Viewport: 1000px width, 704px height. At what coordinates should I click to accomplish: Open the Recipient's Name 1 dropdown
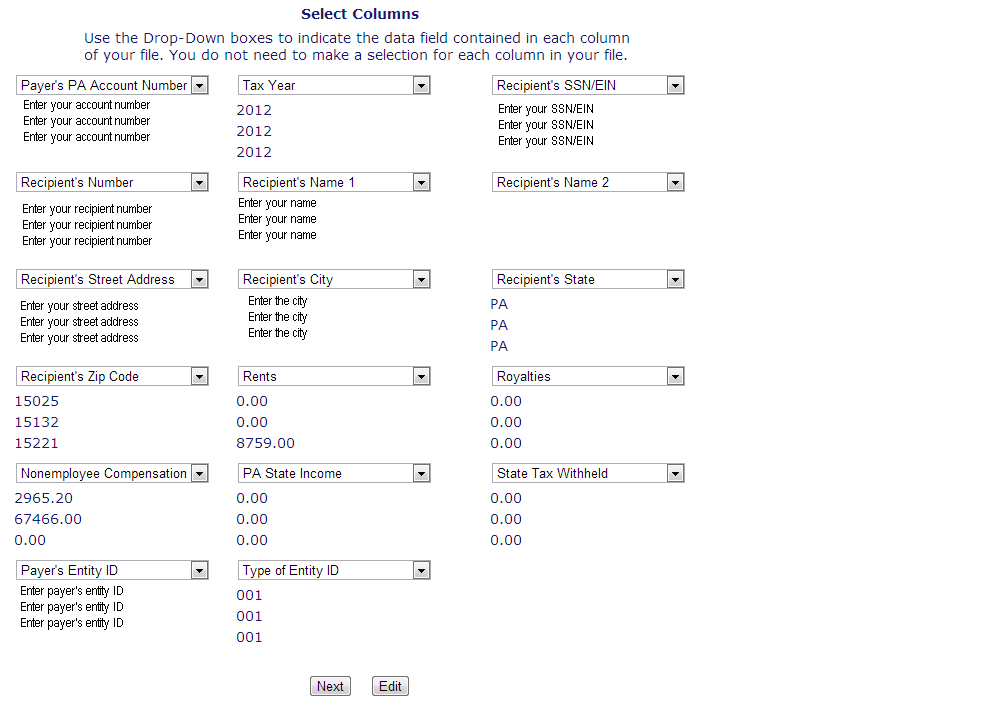[421, 182]
